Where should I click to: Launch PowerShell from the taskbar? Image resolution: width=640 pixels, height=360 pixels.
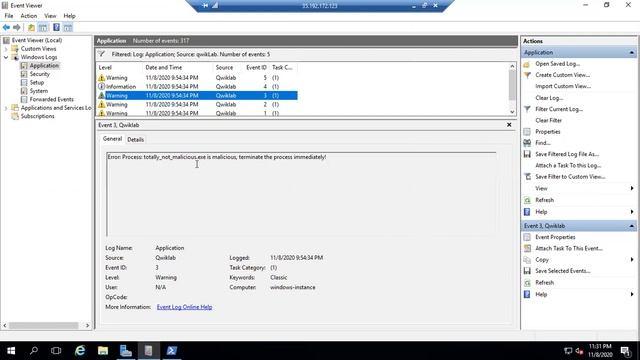pos(171,351)
